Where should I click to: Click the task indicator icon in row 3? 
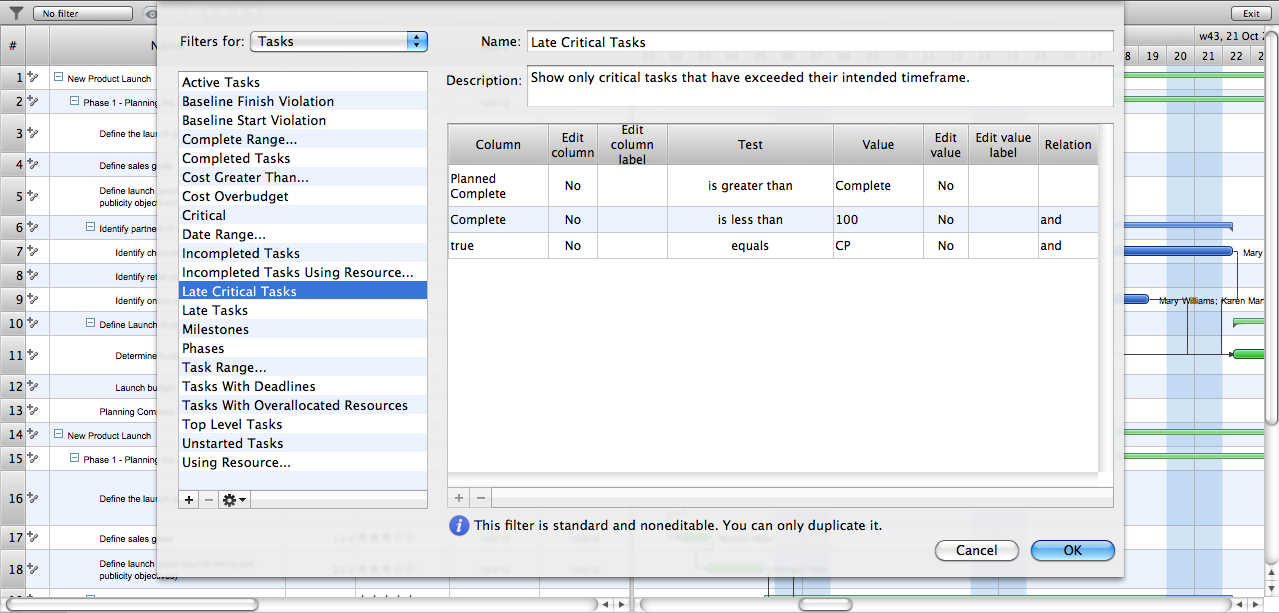click(x=33, y=132)
